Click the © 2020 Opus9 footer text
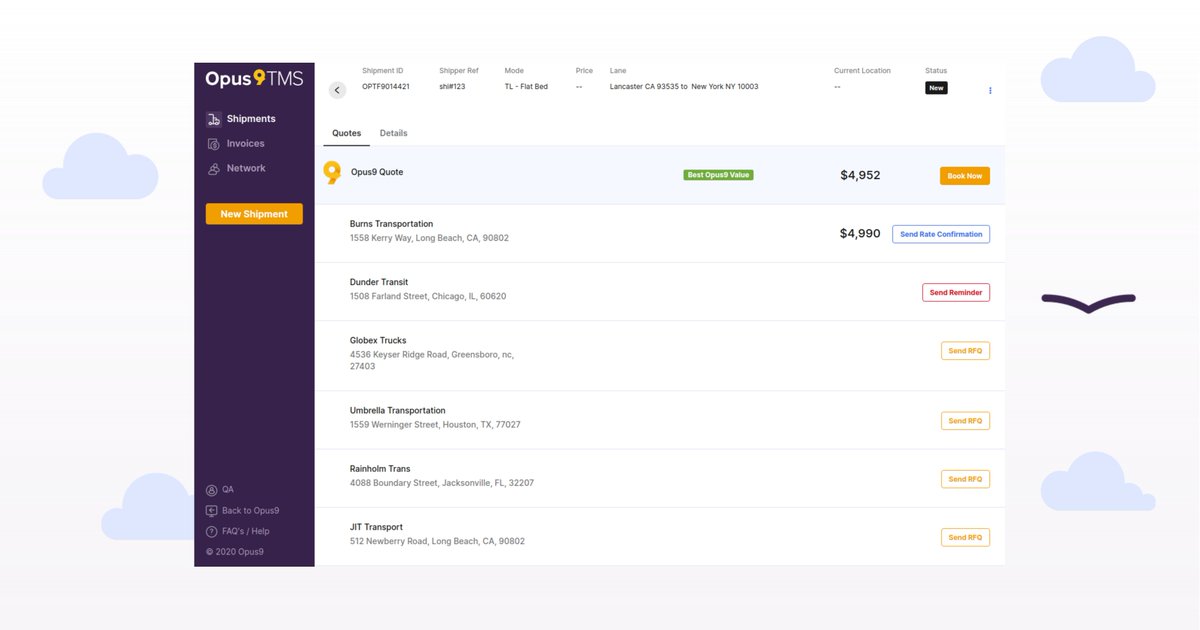This screenshot has width=1200, height=630. tap(235, 552)
